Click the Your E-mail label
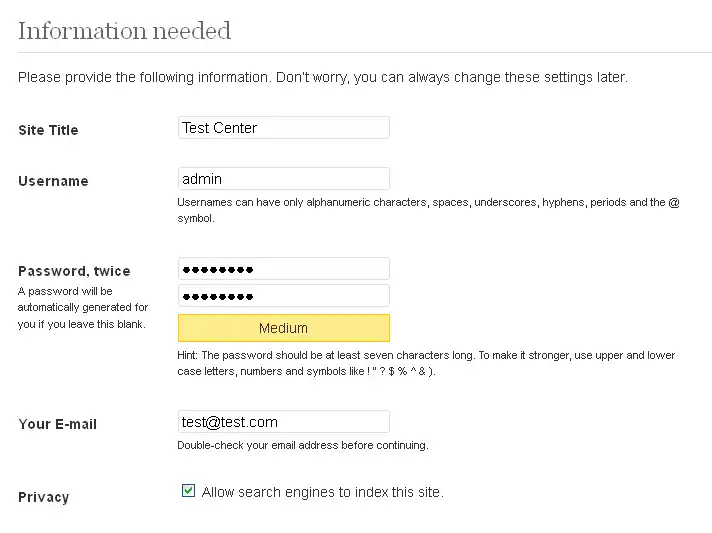Screen dimensions: 712x533 click(x=57, y=424)
